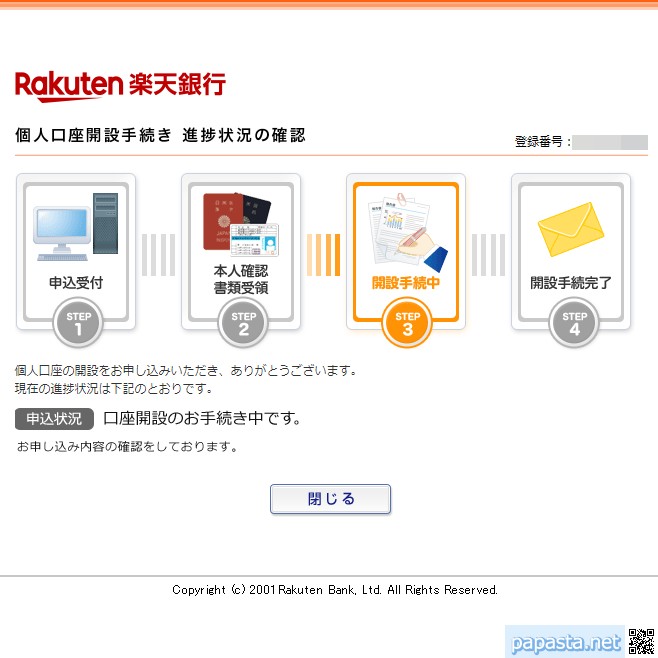Click the STEP 4 circle badge
Image resolution: width=658 pixels, height=658 pixels.
(574, 323)
